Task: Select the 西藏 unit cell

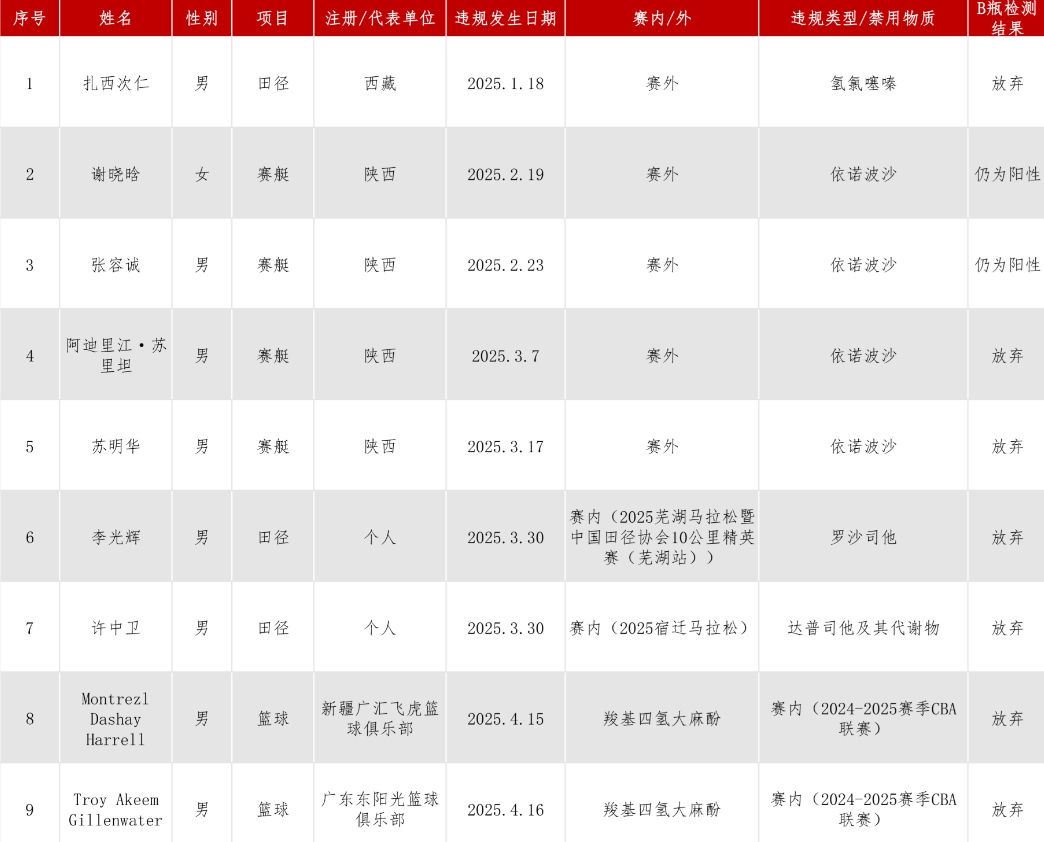Action: point(380,83)
